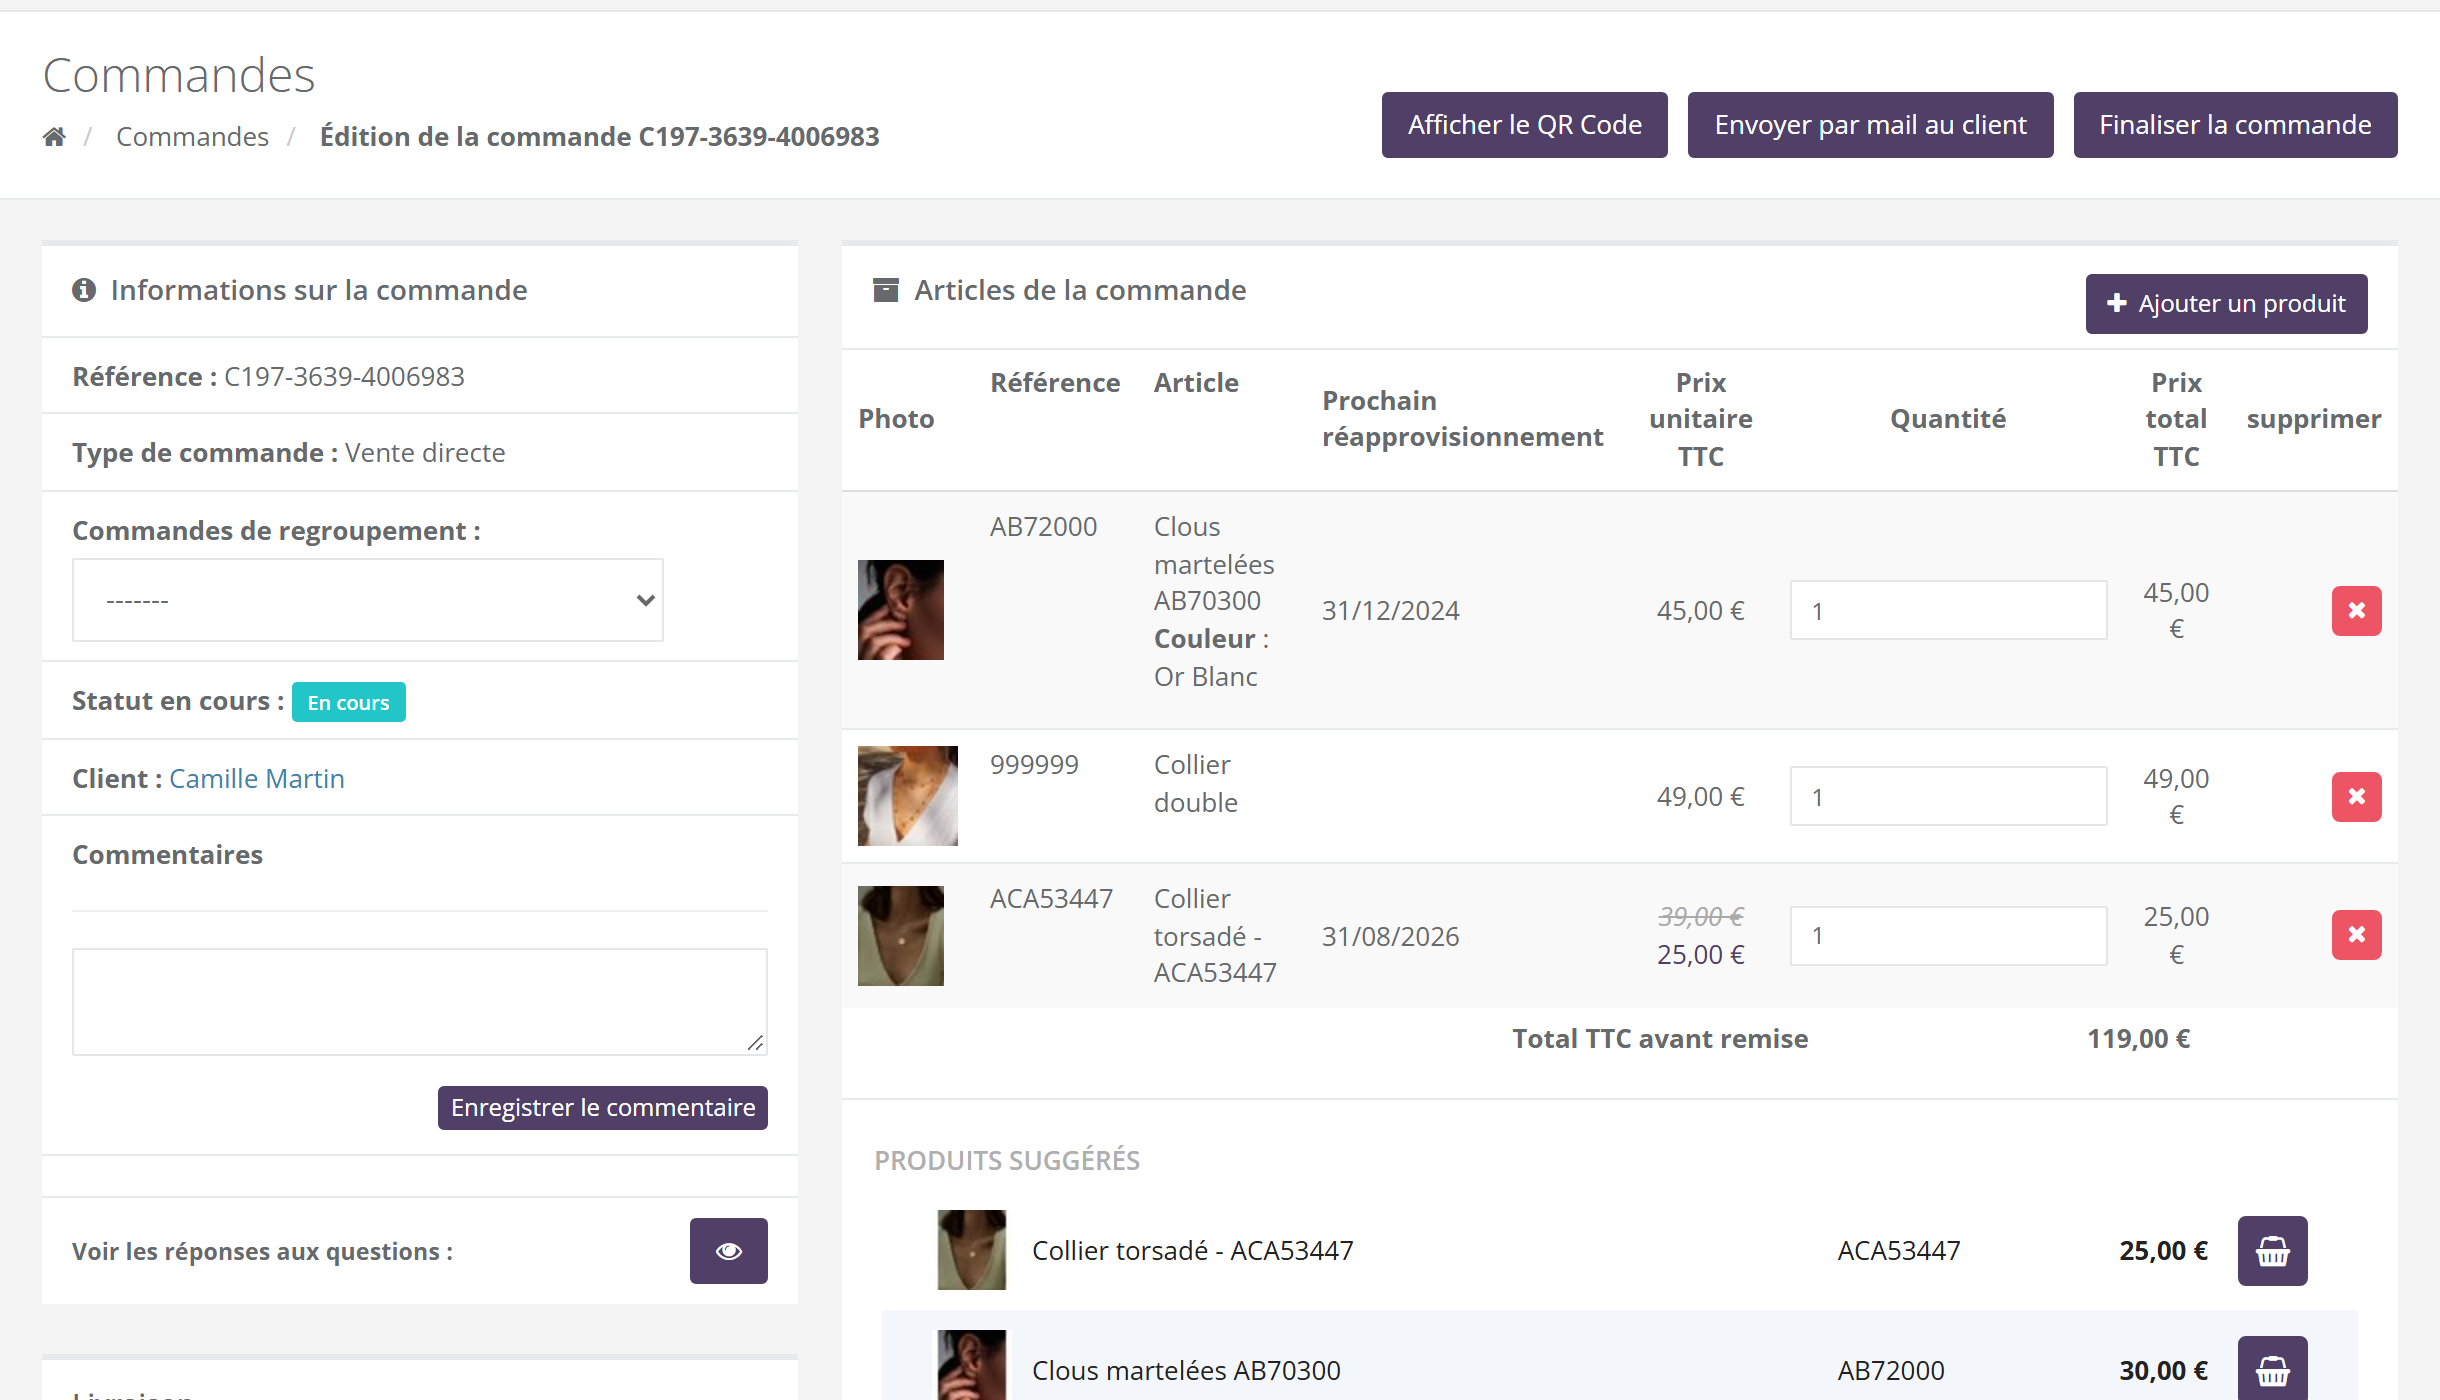
Task: Save comment with Enregistrer le commentaire
Action: tap(602, 1107)
